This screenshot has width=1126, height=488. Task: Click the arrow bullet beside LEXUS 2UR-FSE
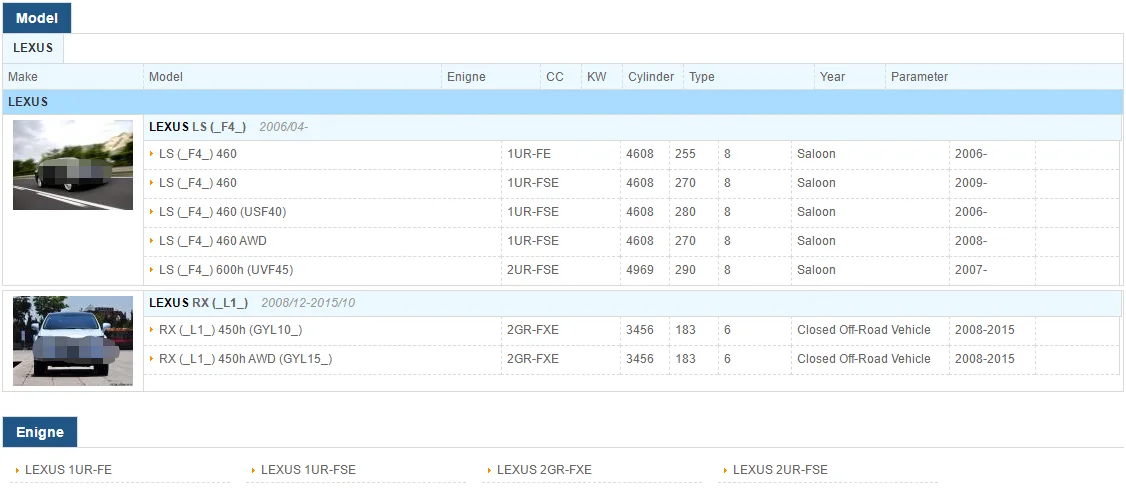point(725,470)
